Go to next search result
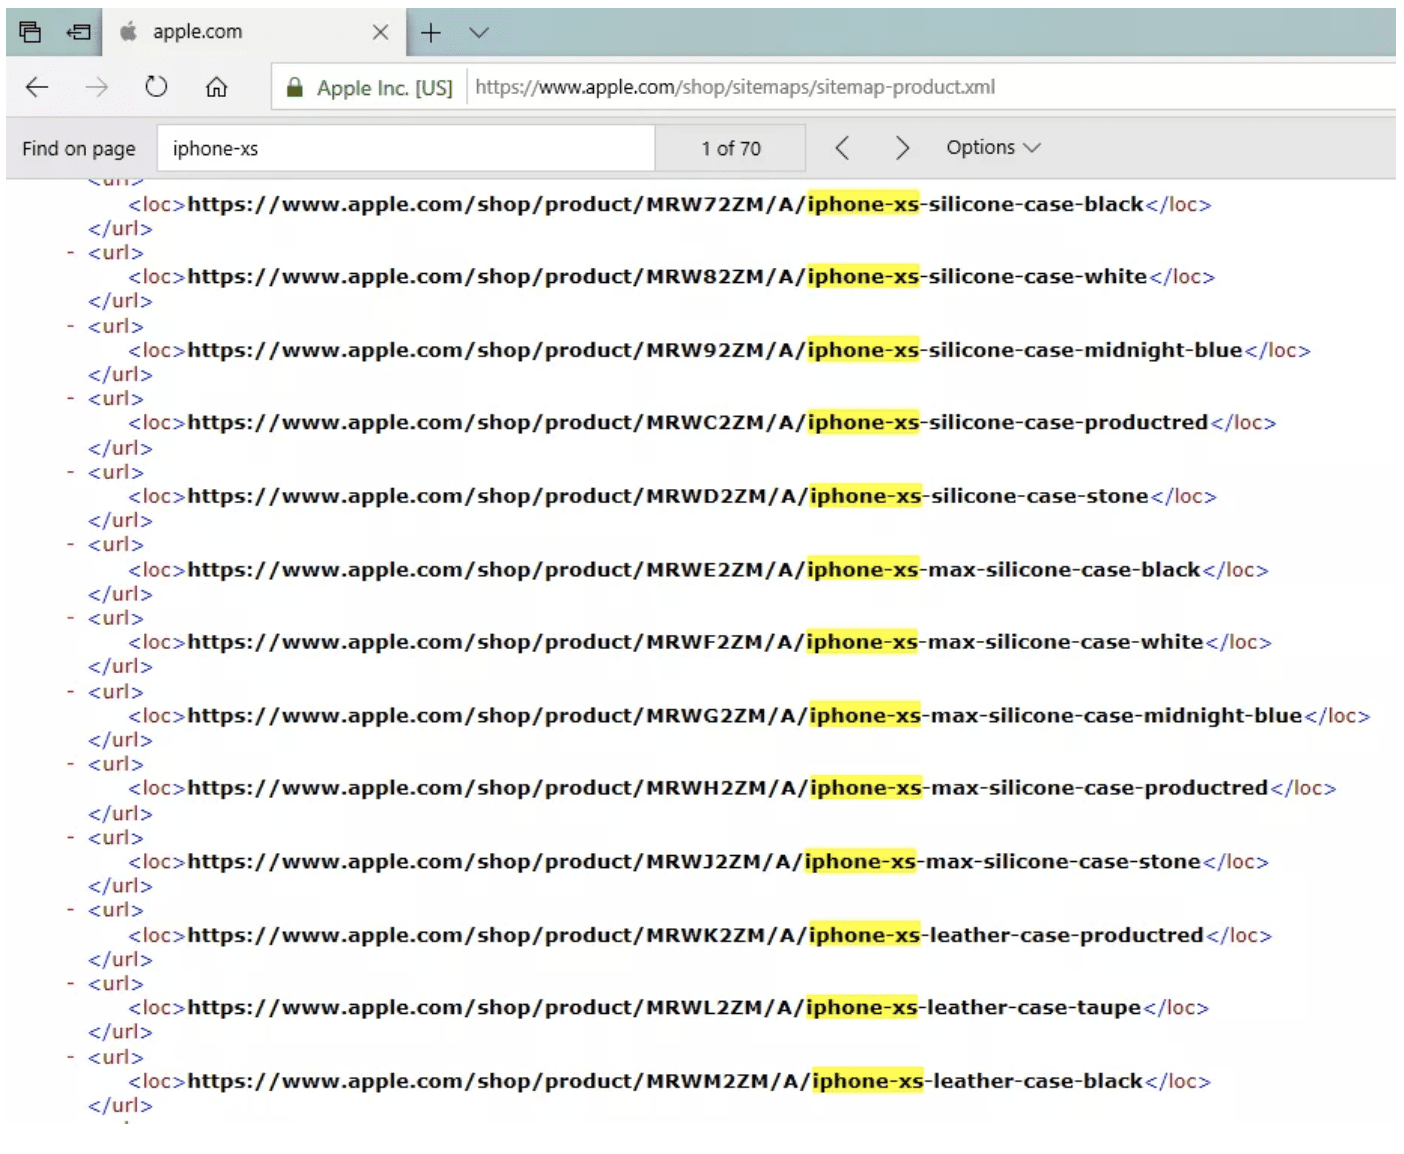 (902, 148)
